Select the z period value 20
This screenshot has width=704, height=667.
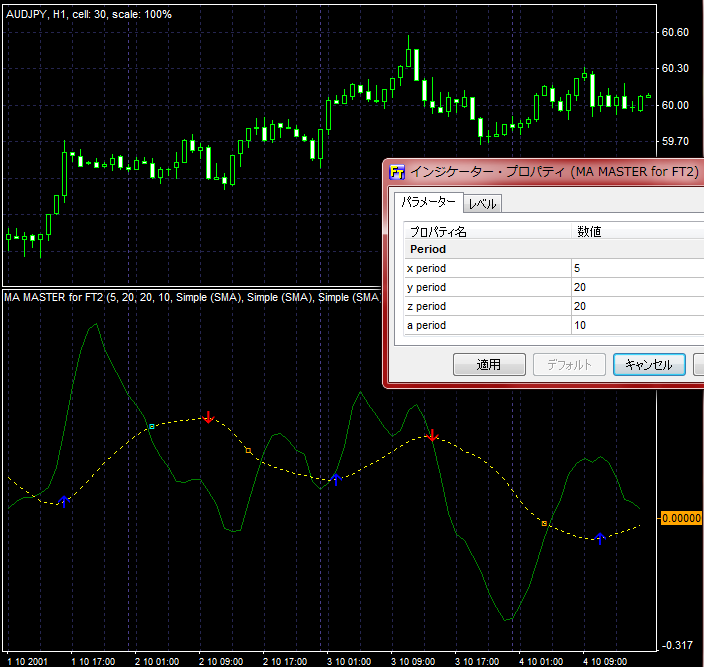pyautogui.click(x=580, y=306)
